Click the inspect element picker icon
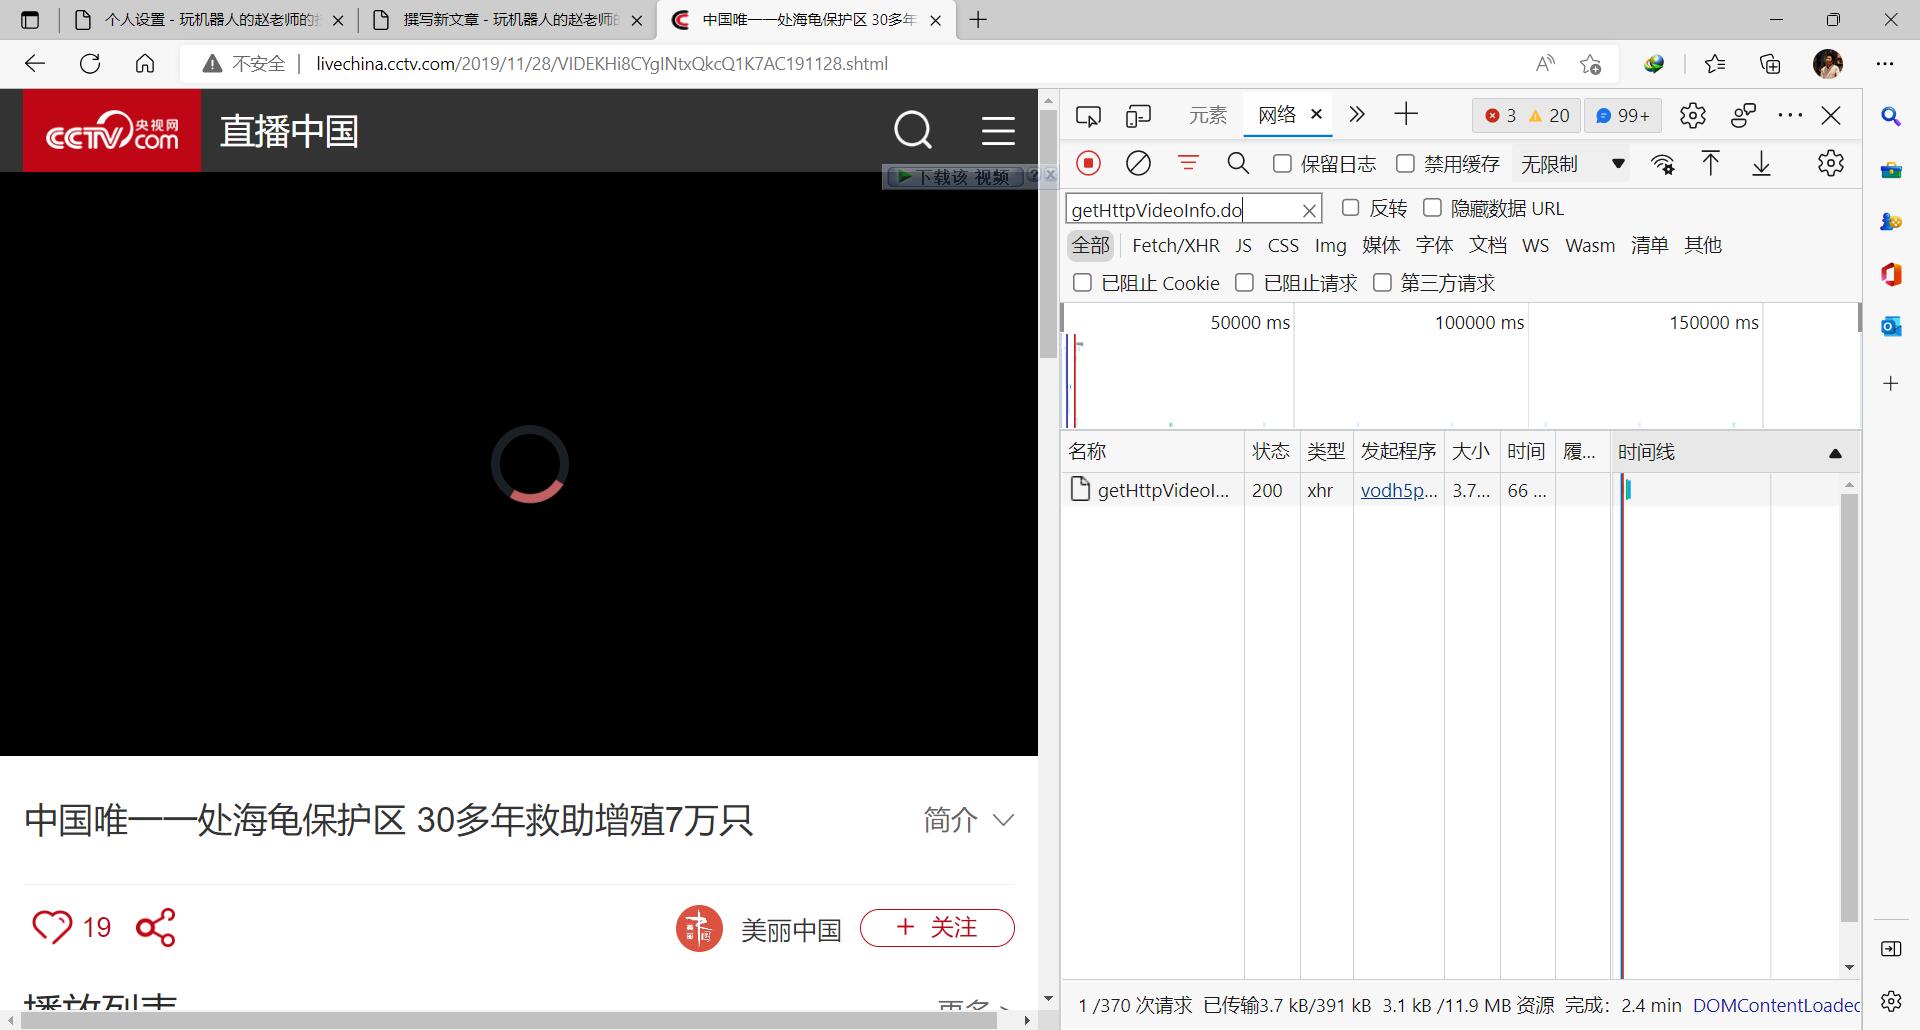Image resolution: width=1920 pixels, height=1030 pixels. coord(1088,116)
